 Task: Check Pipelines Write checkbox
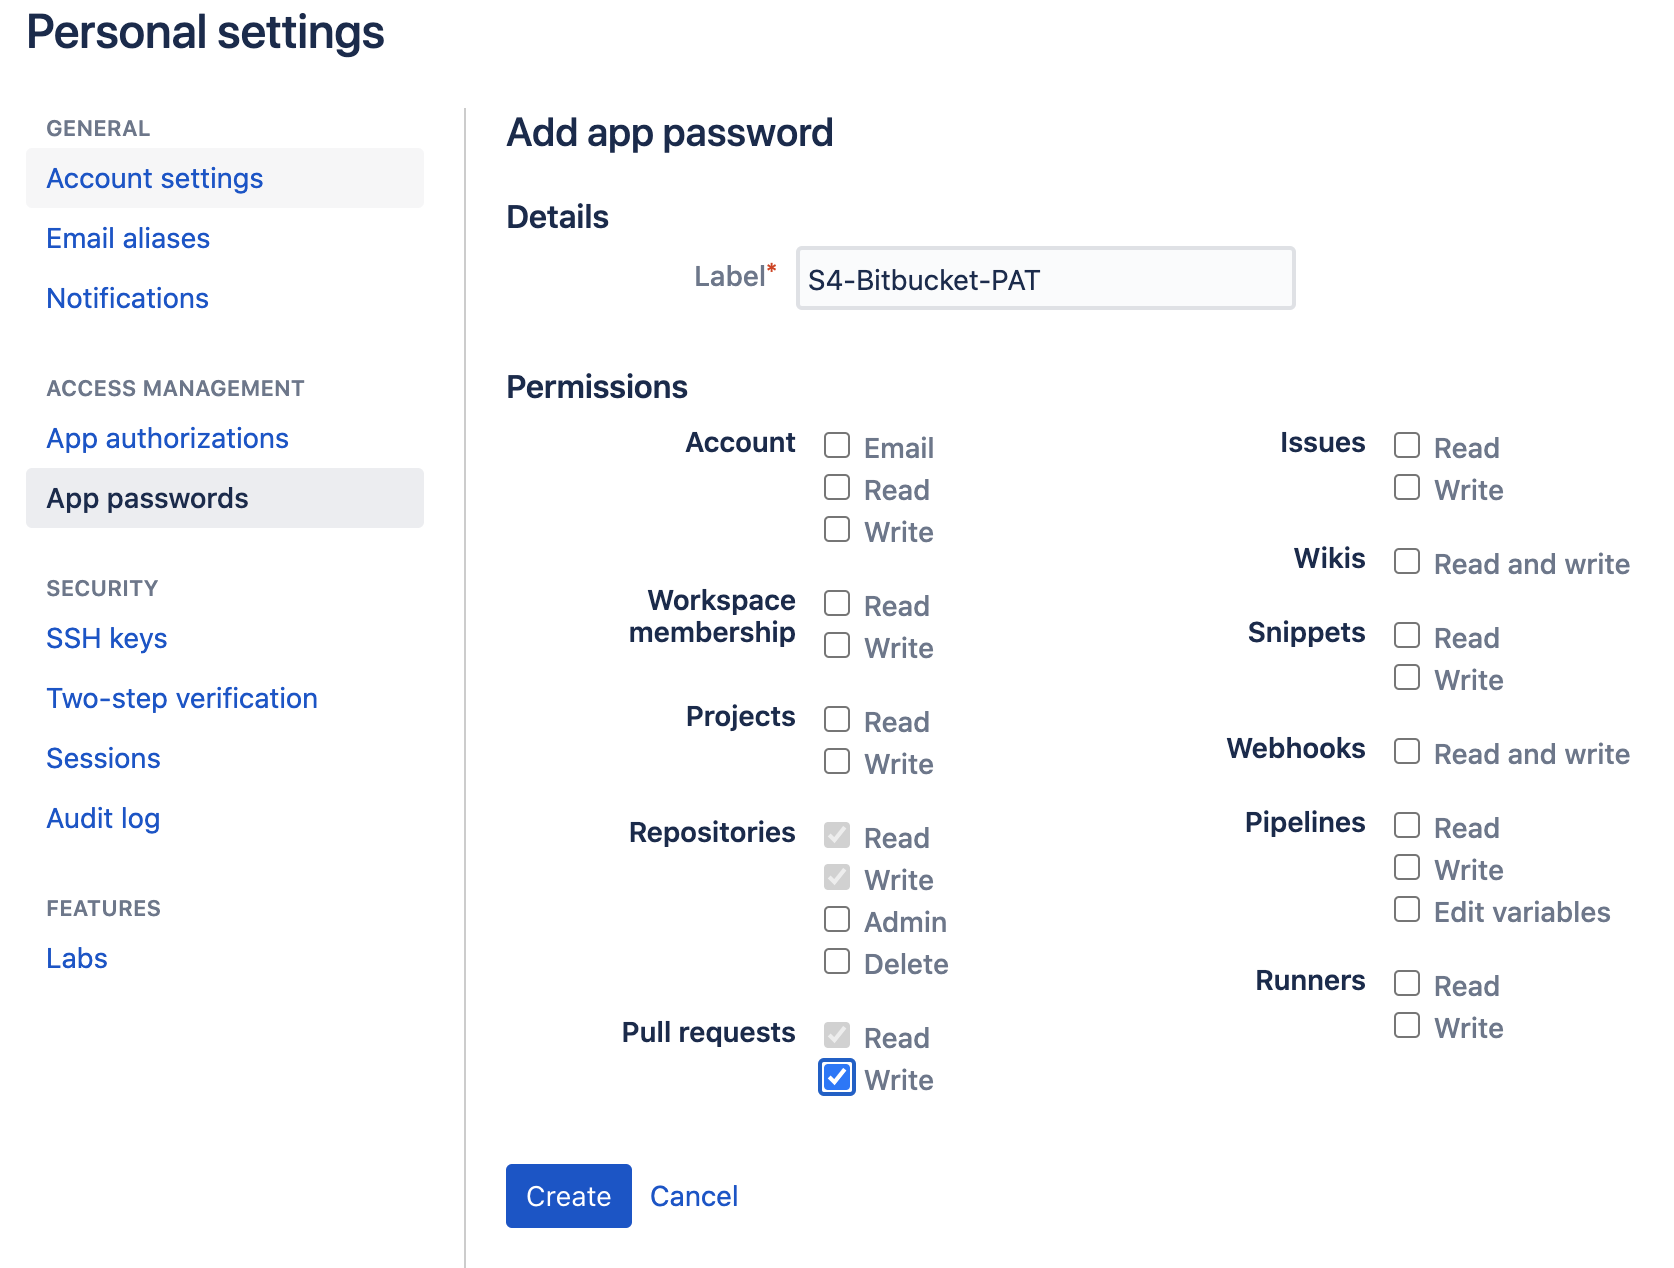1407,867
